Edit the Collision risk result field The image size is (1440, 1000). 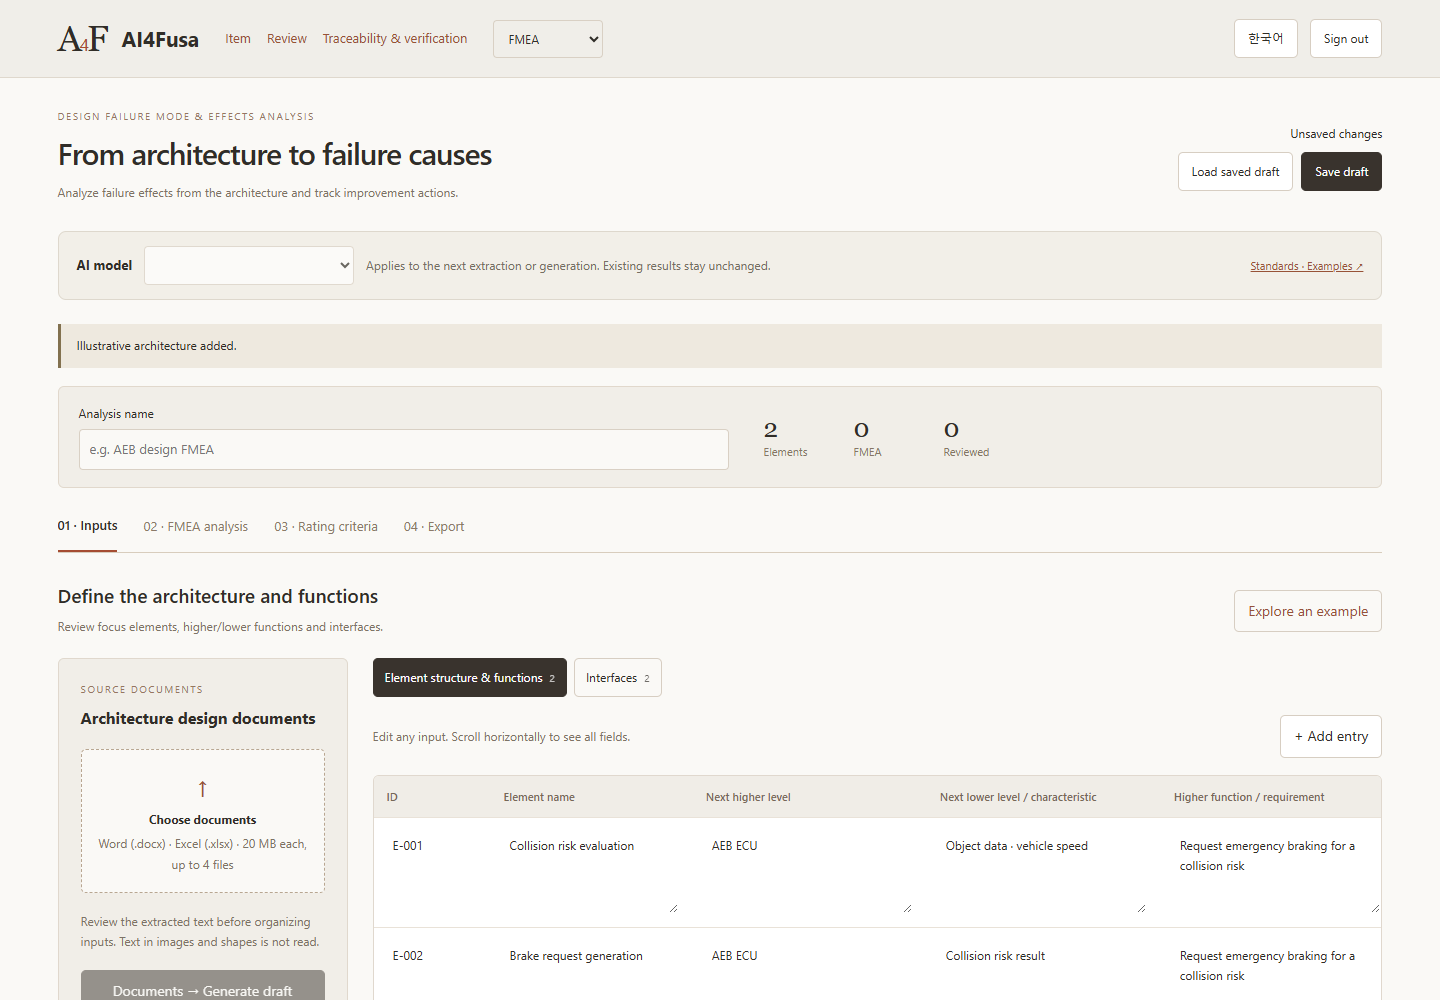pos(1043,970)
